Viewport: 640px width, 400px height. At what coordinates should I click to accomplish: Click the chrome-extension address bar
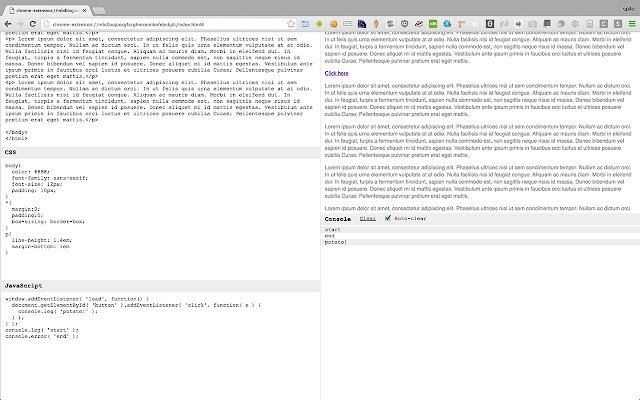[168, 24]
